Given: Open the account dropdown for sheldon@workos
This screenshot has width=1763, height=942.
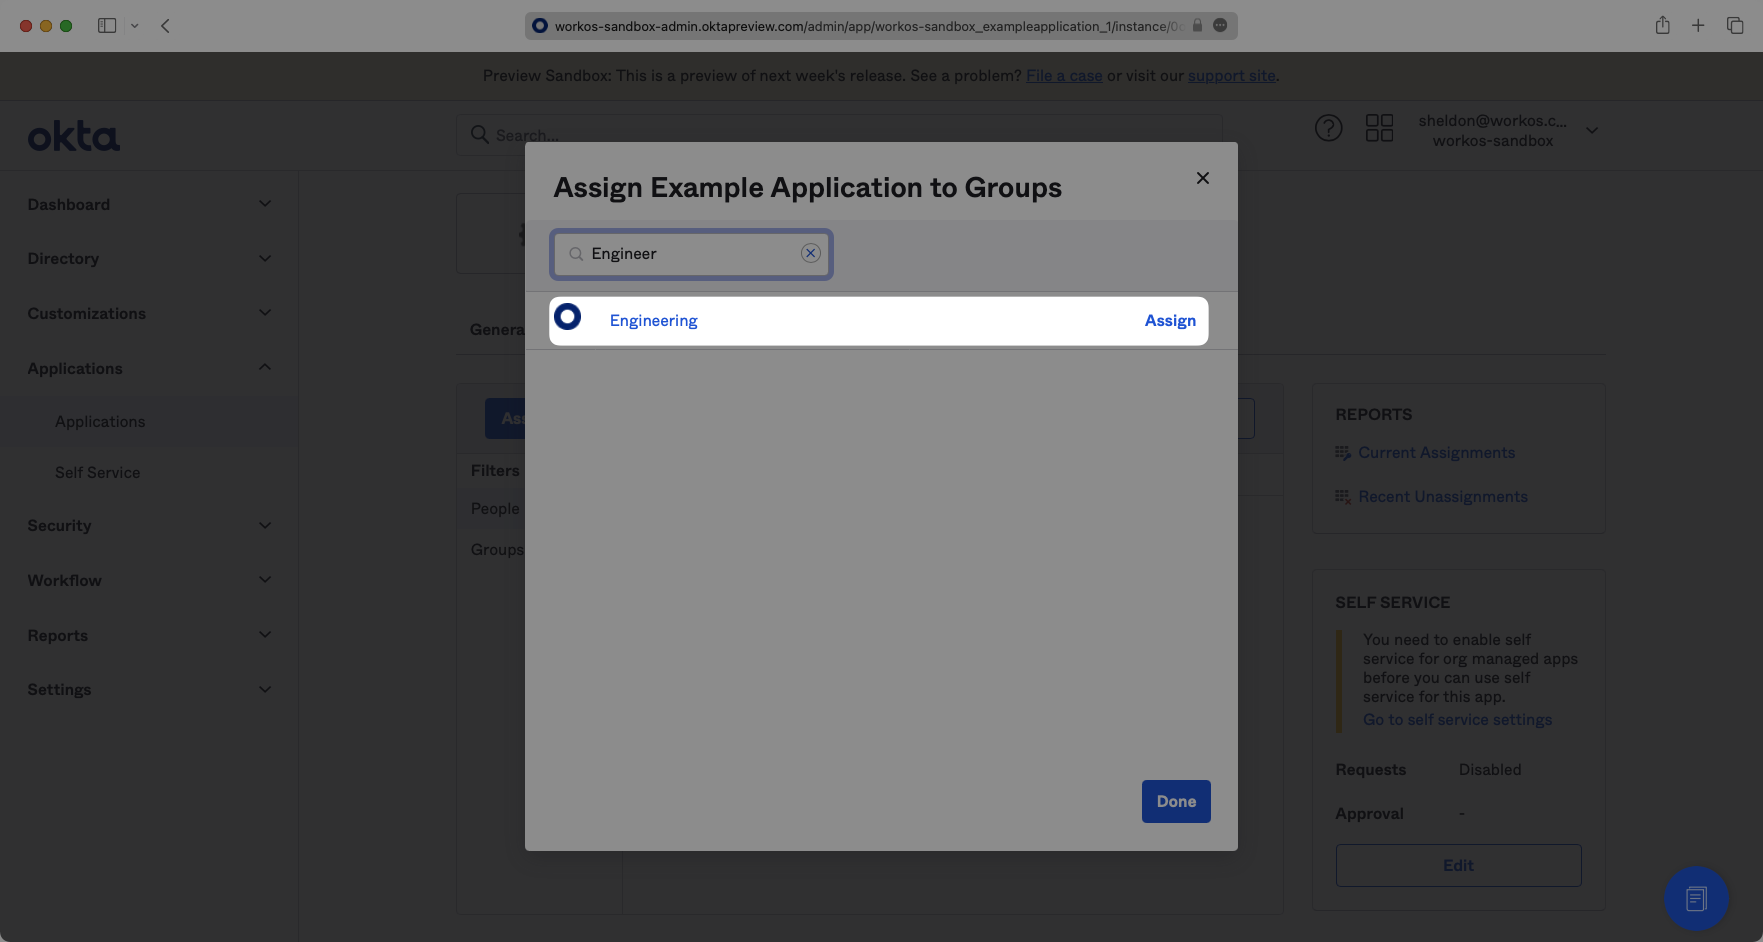Looking at the screenshot, I should coord(1591,130).
